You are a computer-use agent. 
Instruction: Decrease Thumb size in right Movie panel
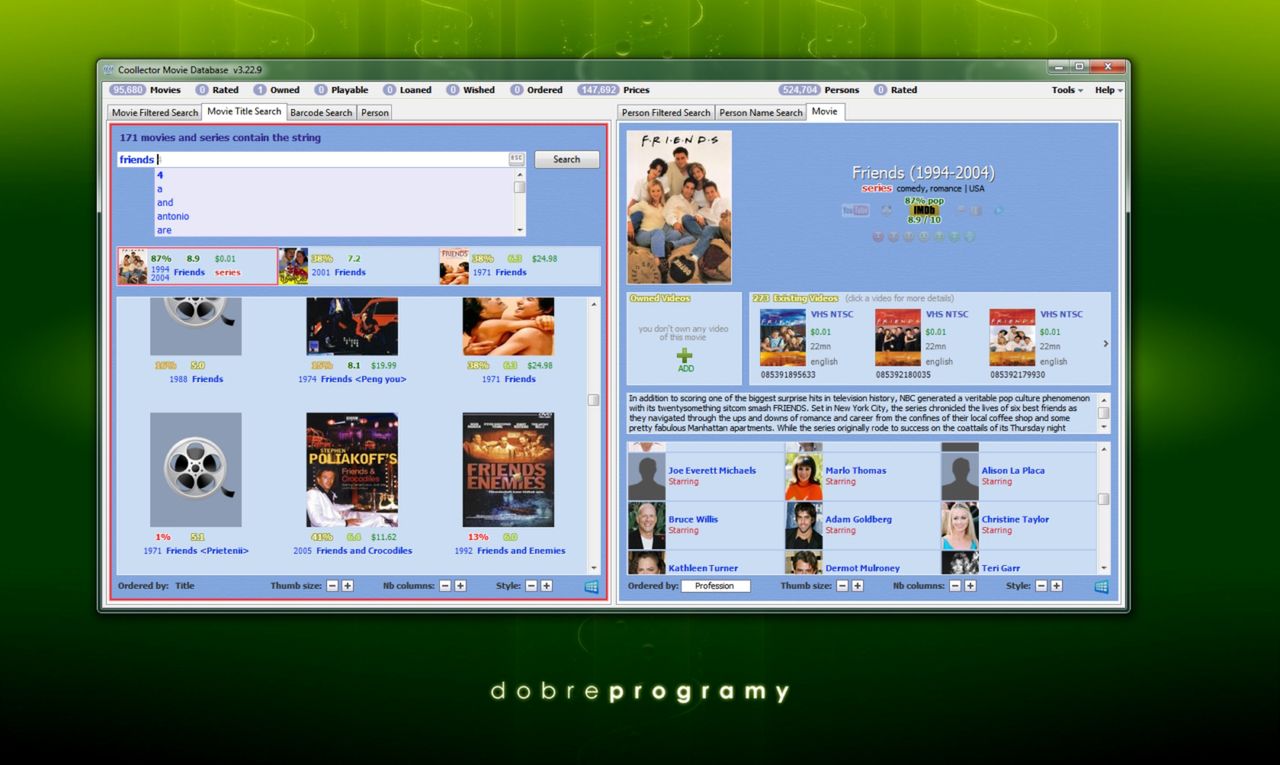point(842,586)
